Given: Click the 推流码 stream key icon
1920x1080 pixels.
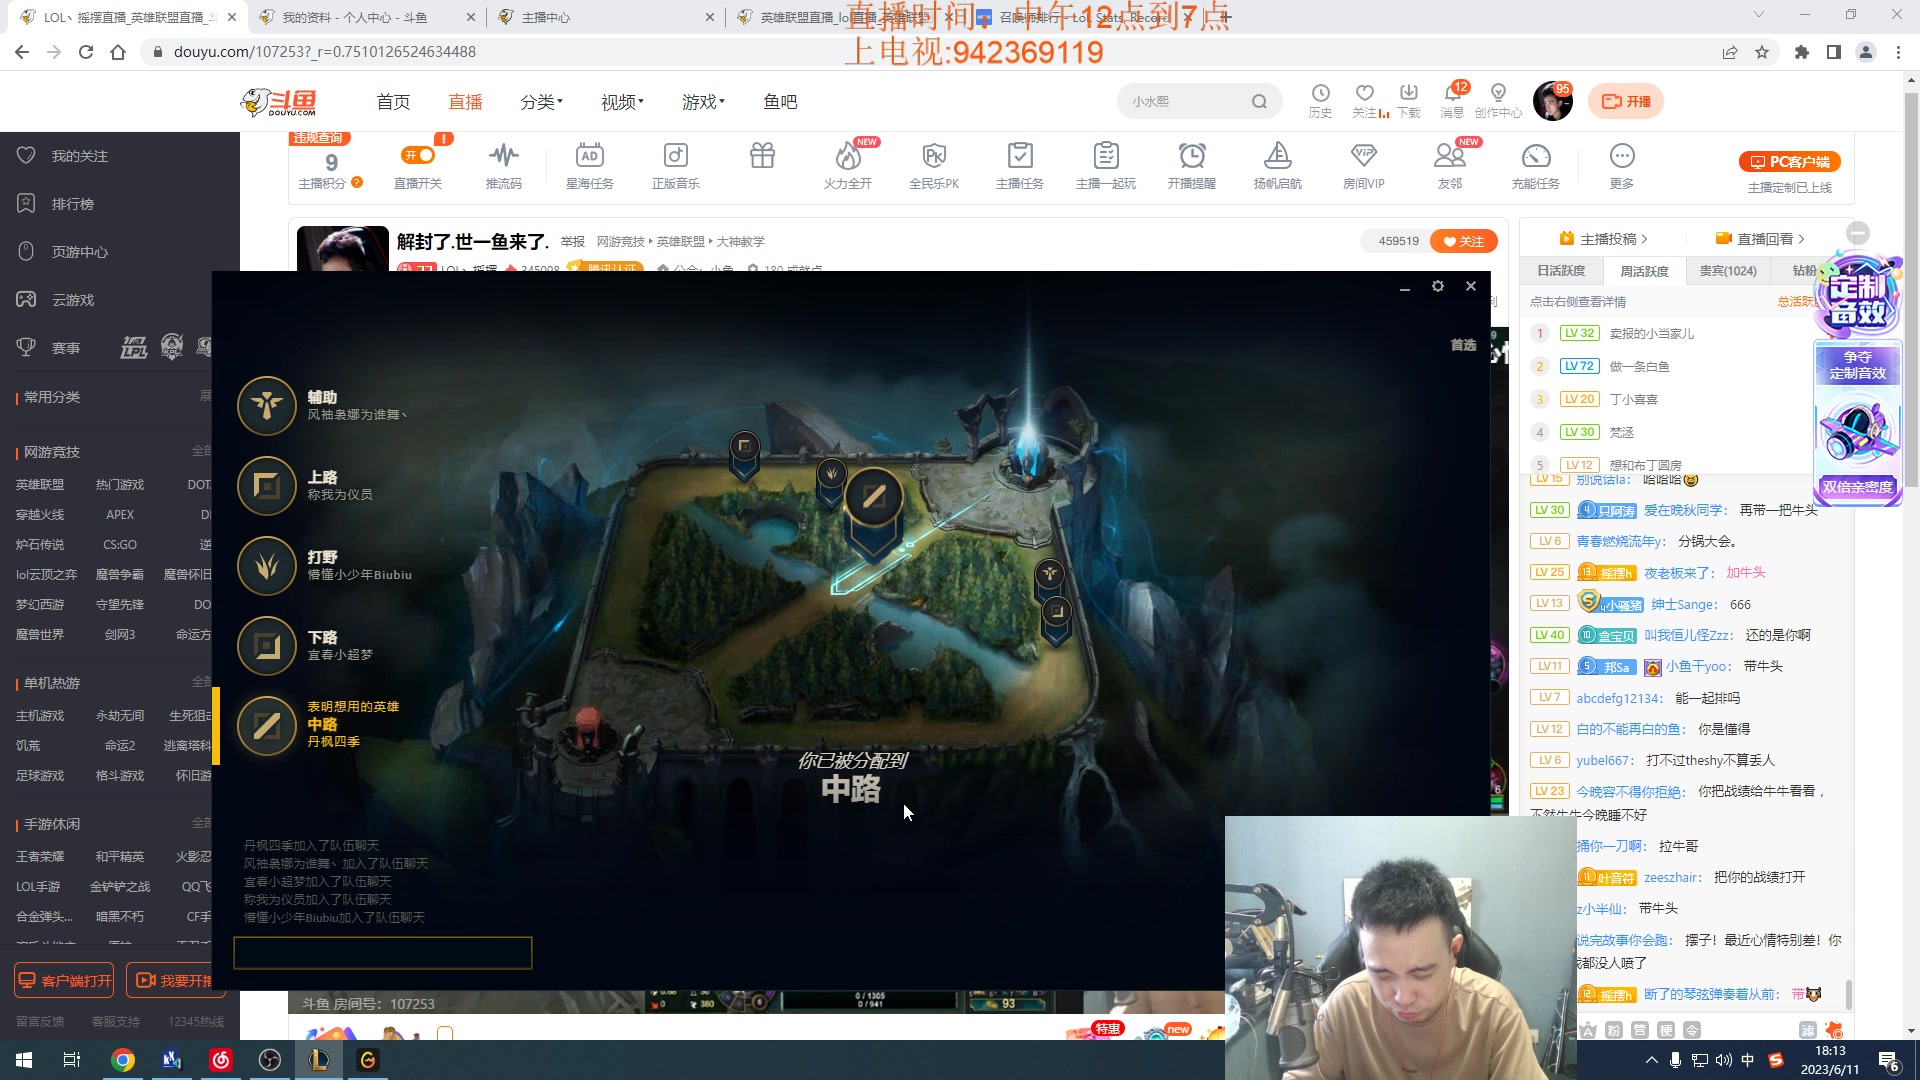Looking at the screenshot, I should (503, 157).
